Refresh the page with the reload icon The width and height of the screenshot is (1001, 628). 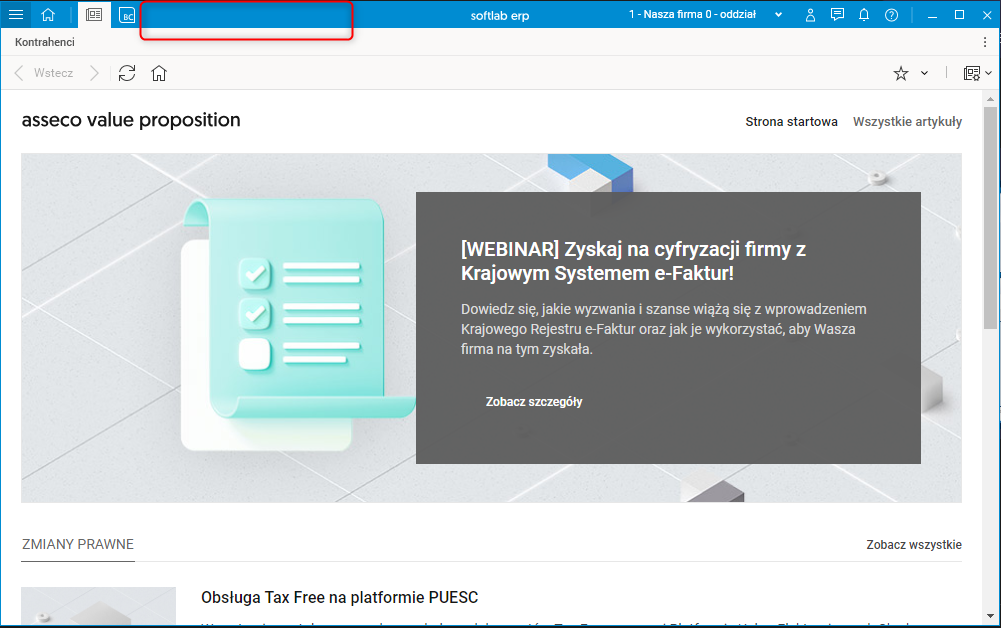click(x=127, y=73)
